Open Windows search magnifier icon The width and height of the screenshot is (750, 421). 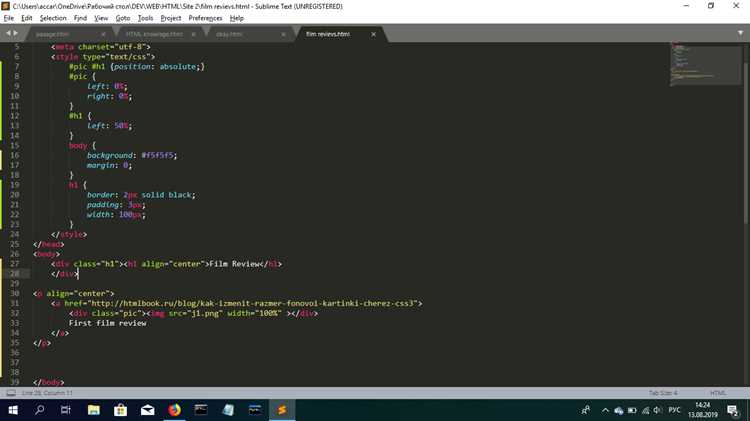coord(40,410)
